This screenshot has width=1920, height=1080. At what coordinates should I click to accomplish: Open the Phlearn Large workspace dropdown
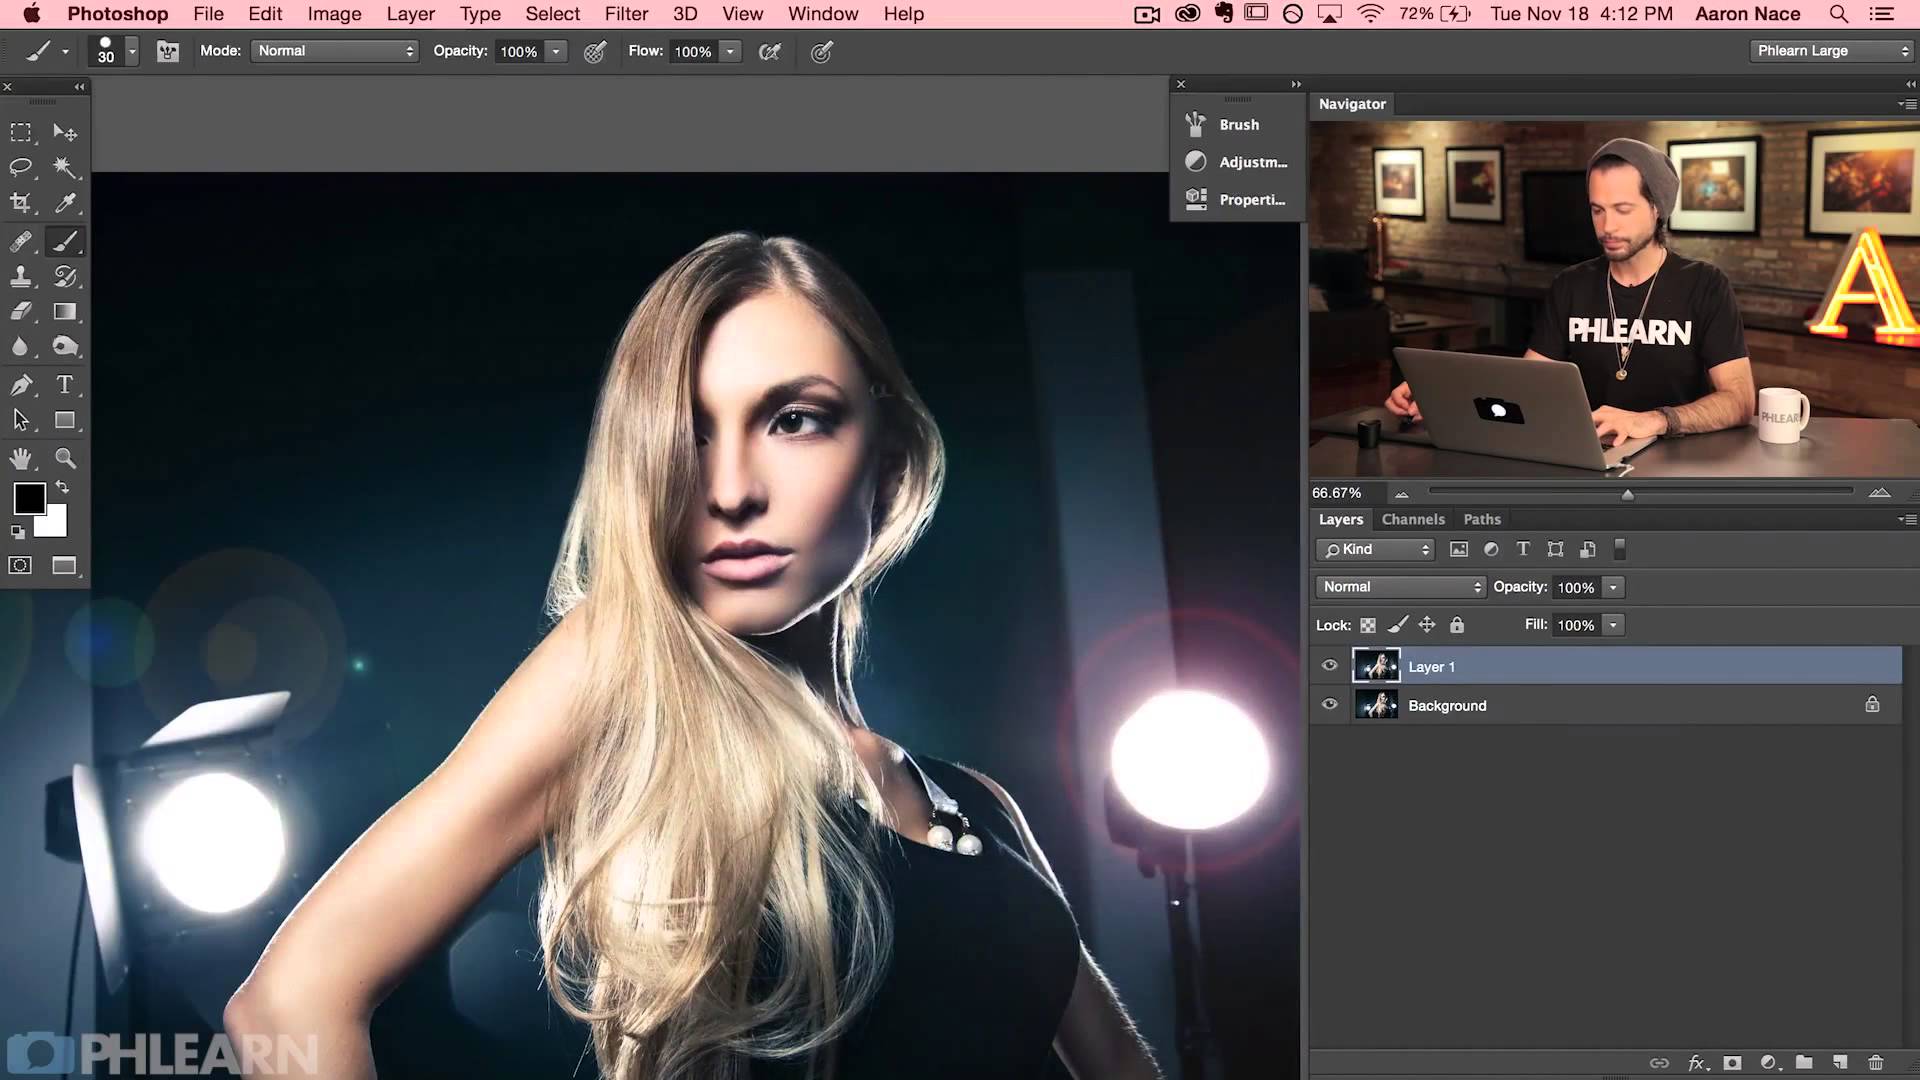1832,51
